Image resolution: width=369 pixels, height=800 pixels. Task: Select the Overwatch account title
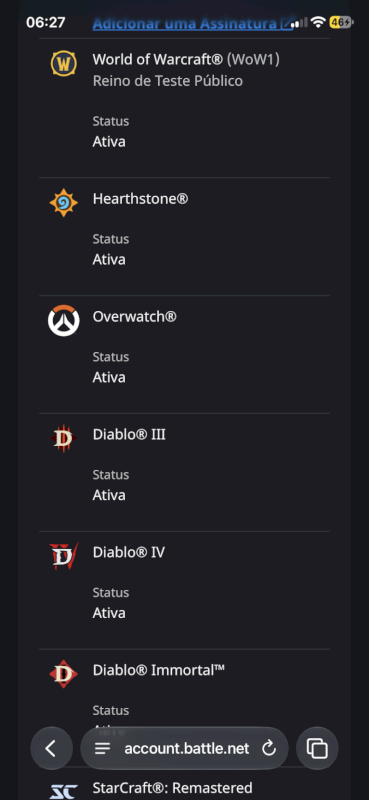coord(135,316)
